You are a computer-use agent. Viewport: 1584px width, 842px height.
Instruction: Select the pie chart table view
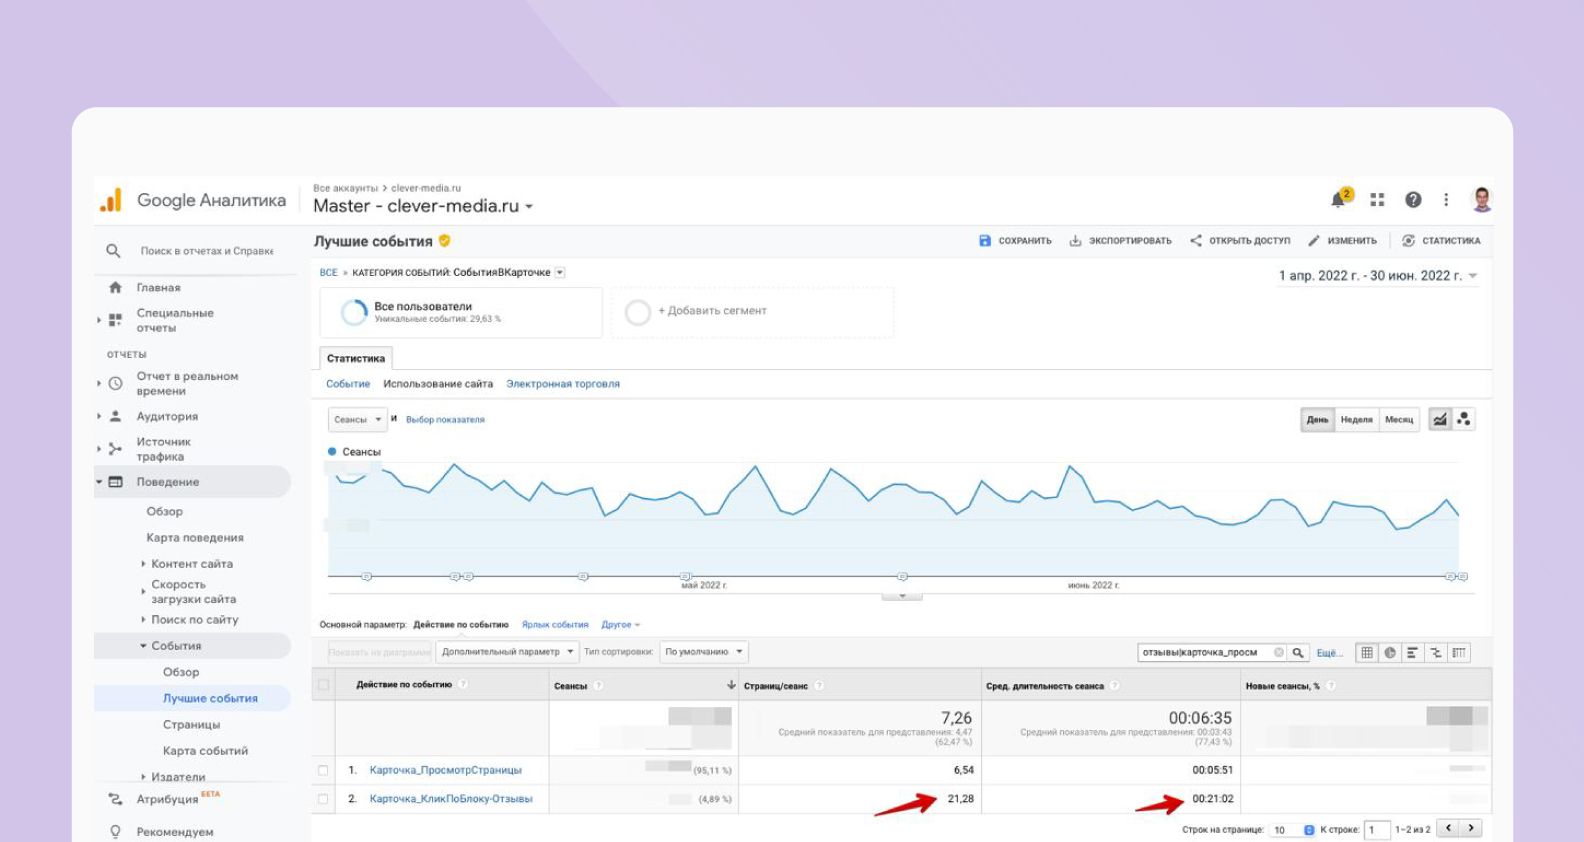click(x=1390, y=653)
